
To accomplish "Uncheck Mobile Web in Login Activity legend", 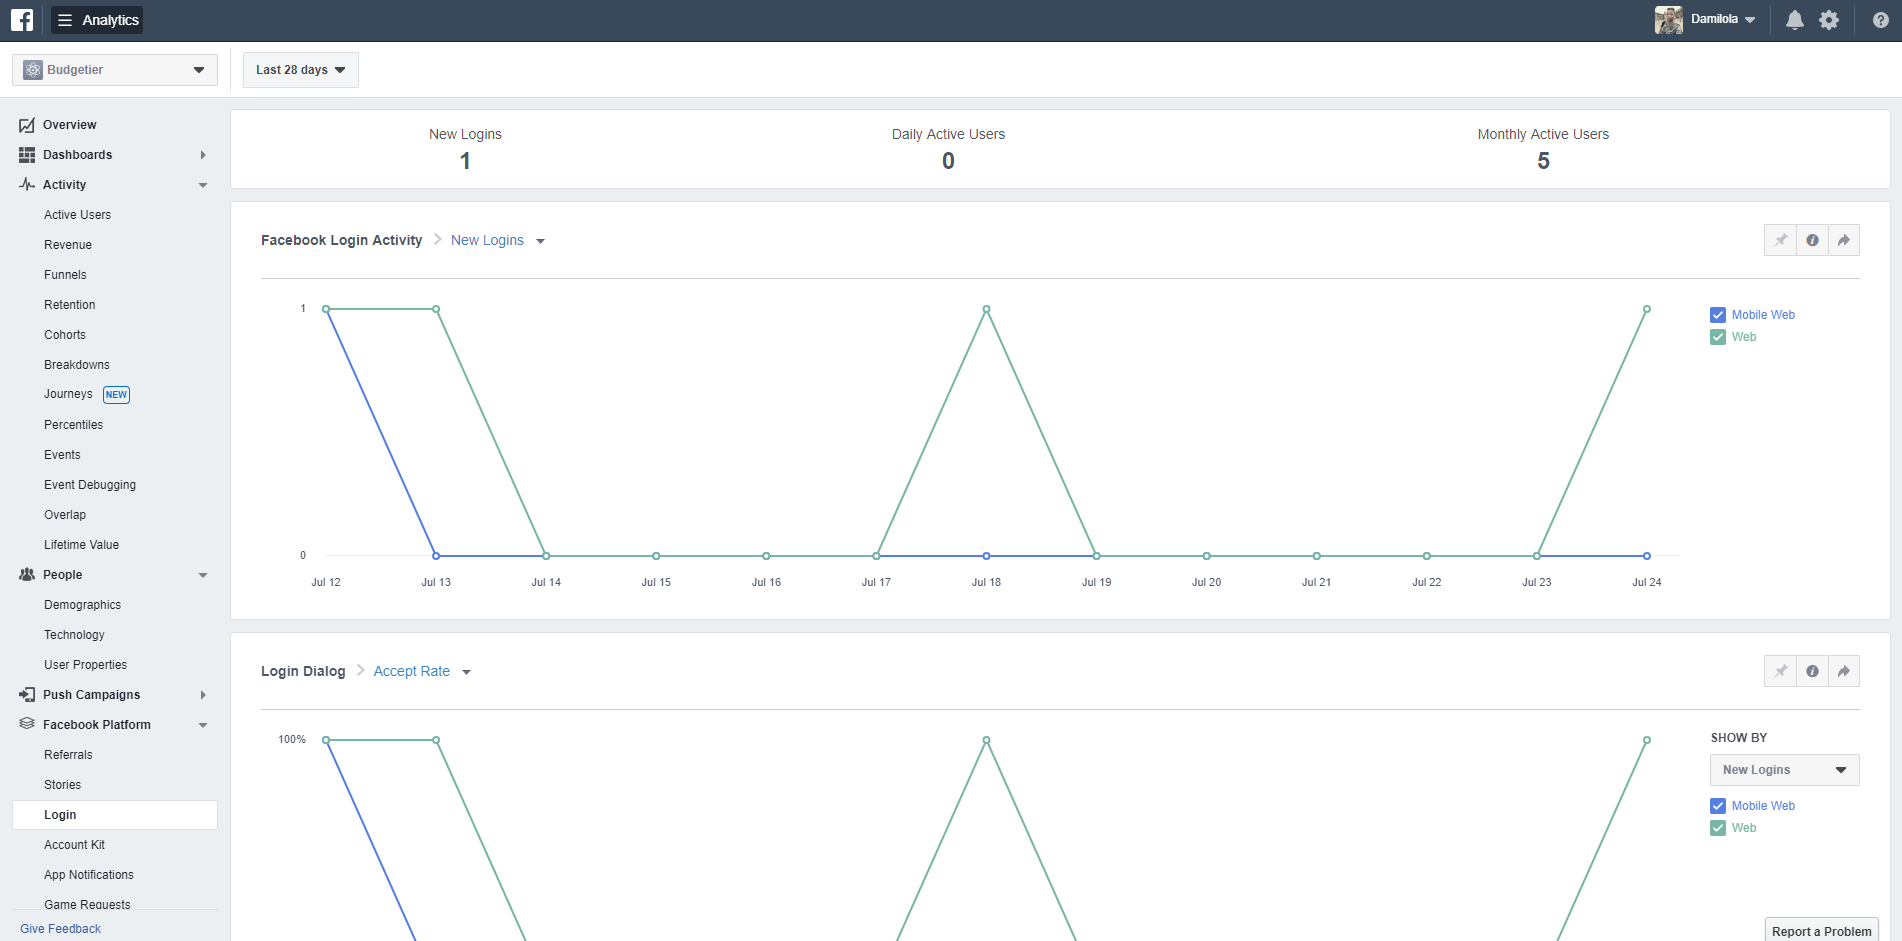I will click(x=1718, y=315).
